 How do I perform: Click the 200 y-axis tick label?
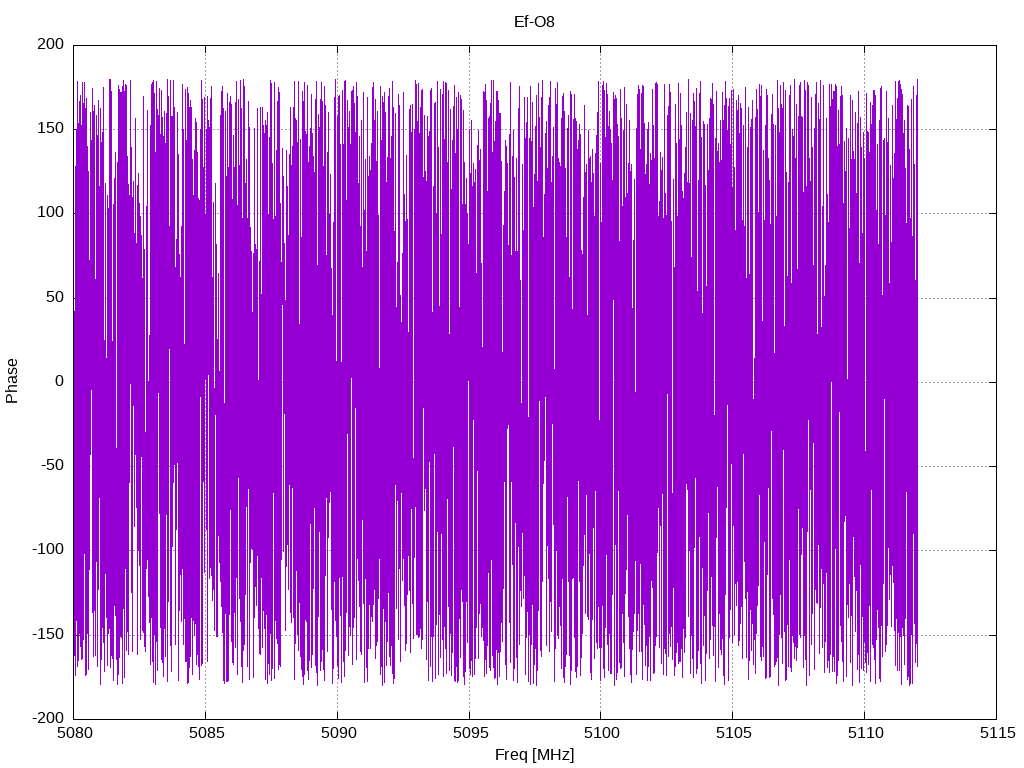(51, 44)
